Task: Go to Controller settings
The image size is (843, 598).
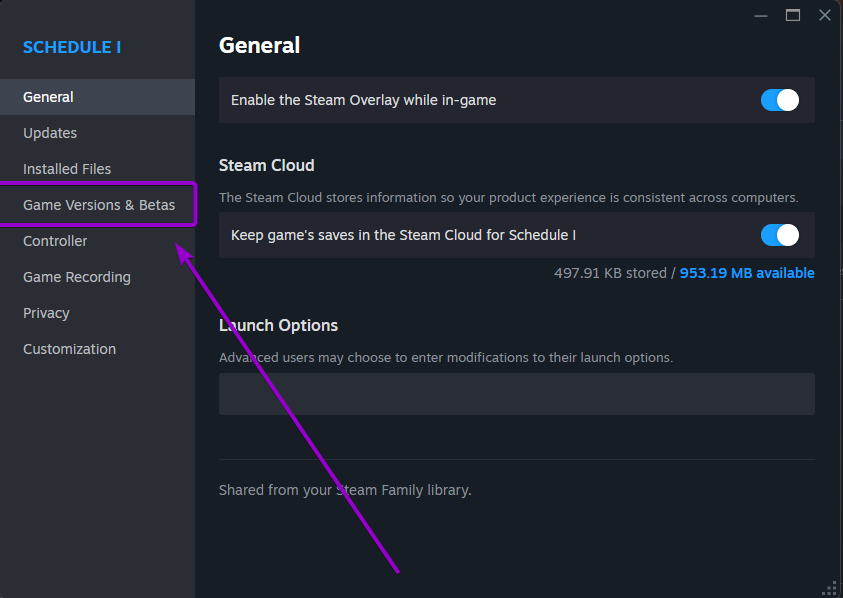Action: (97, 241)
